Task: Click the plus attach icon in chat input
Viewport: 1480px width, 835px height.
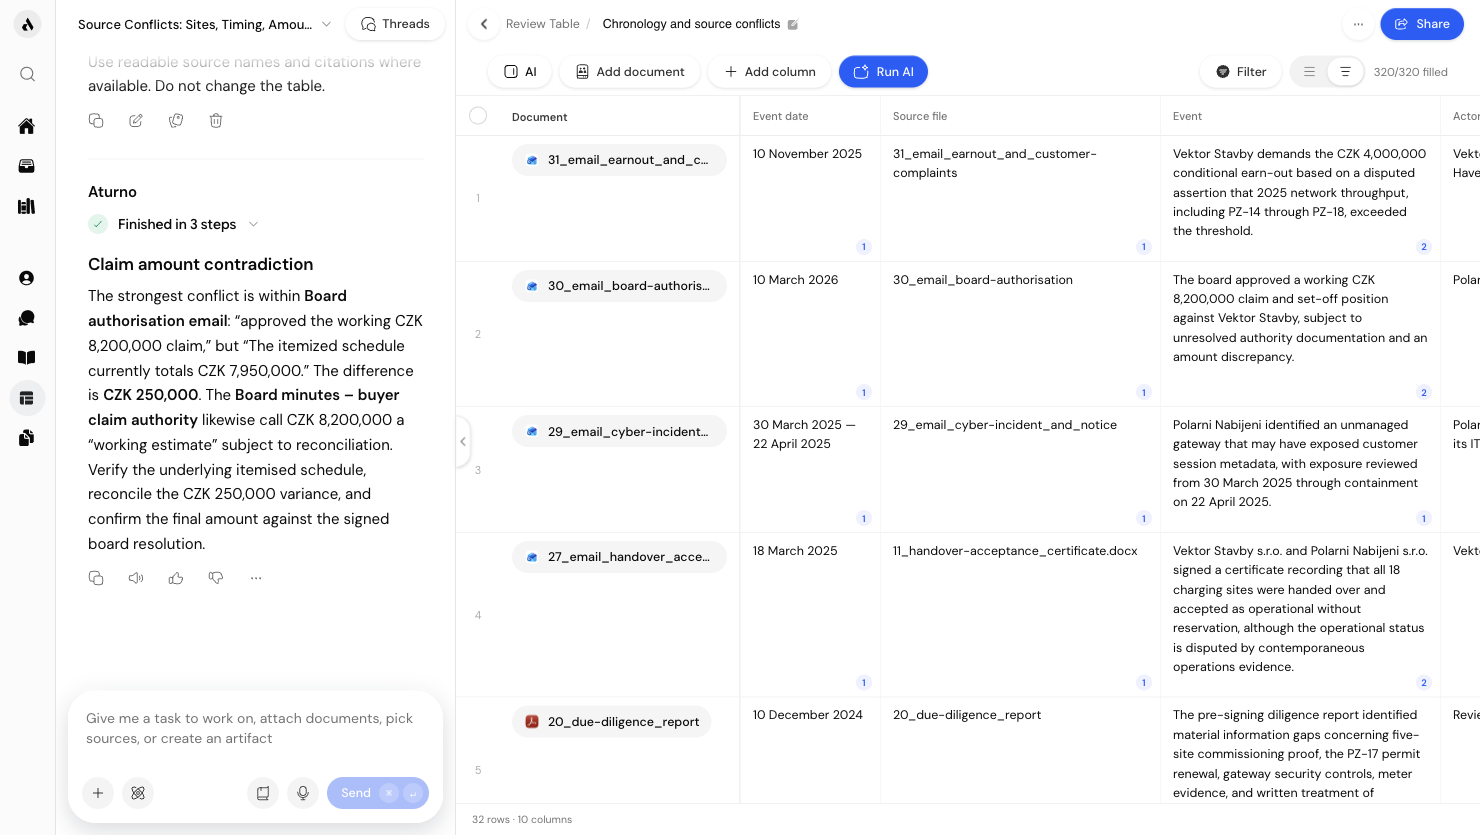Action: [x=98, y=793]
